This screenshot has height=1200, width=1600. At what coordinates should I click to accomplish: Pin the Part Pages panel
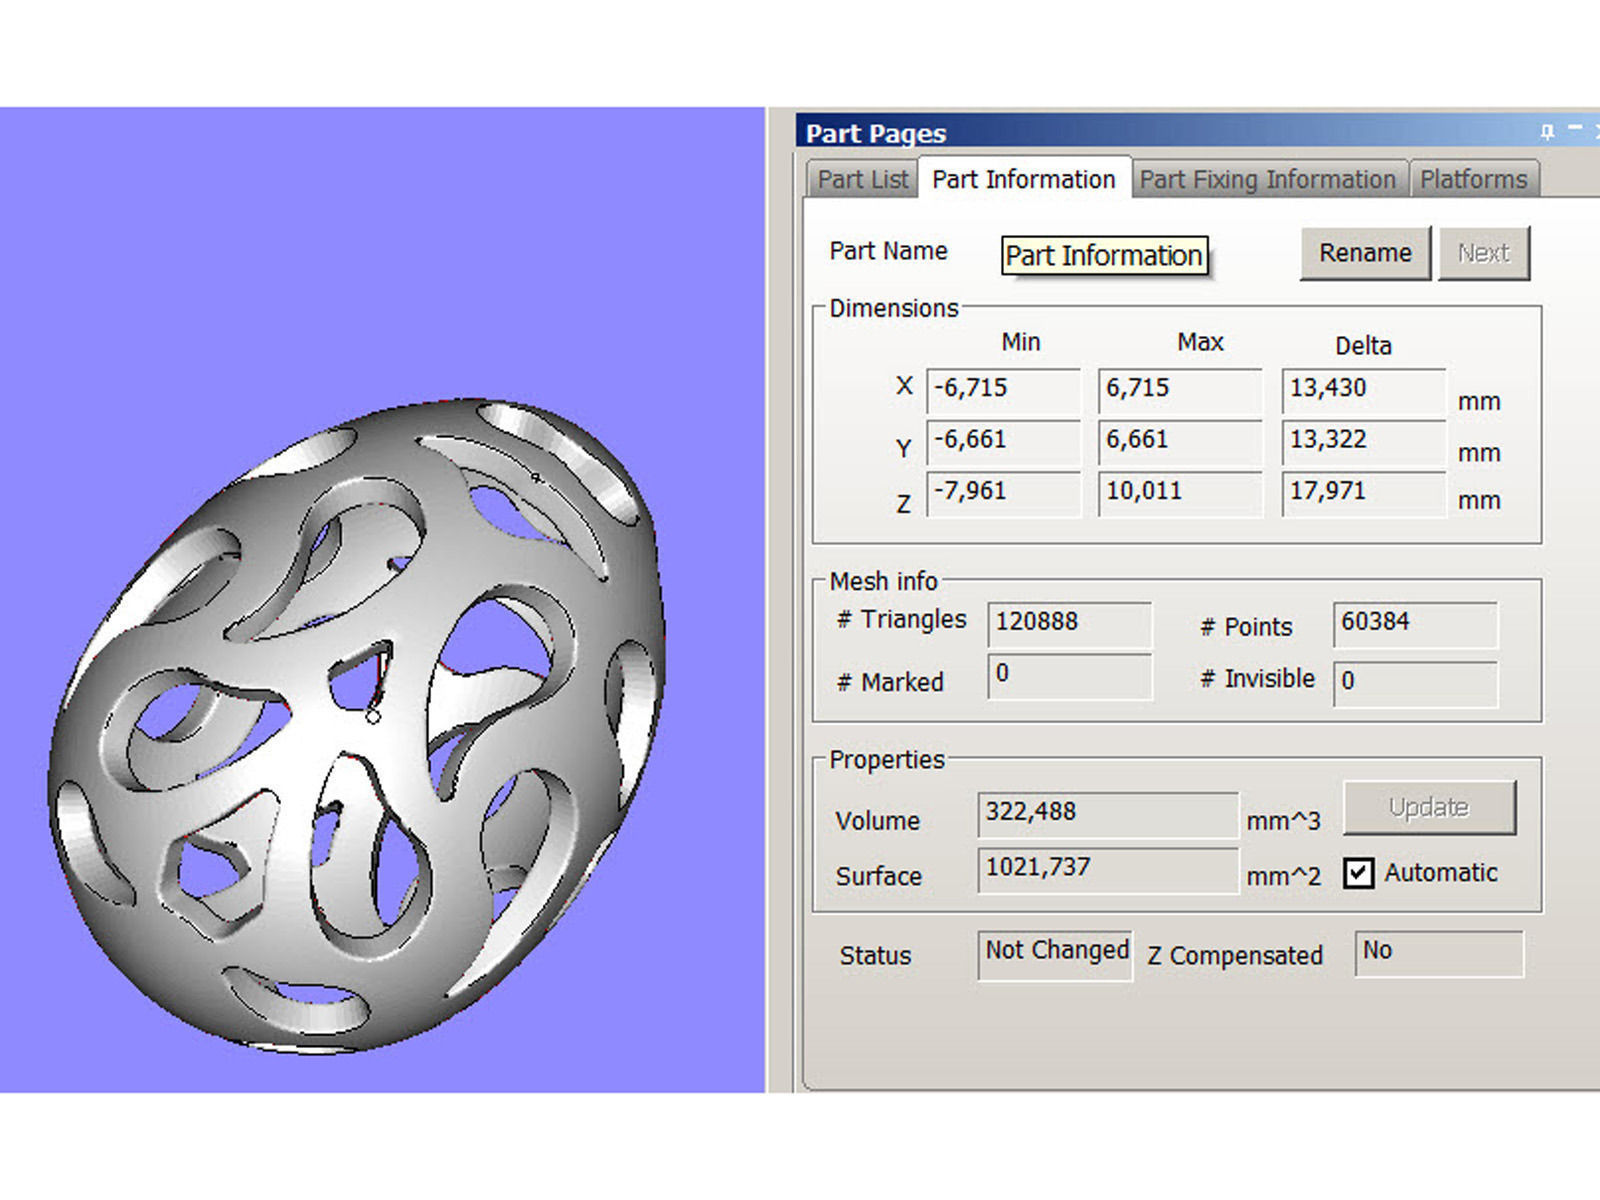pos(1547,131)
